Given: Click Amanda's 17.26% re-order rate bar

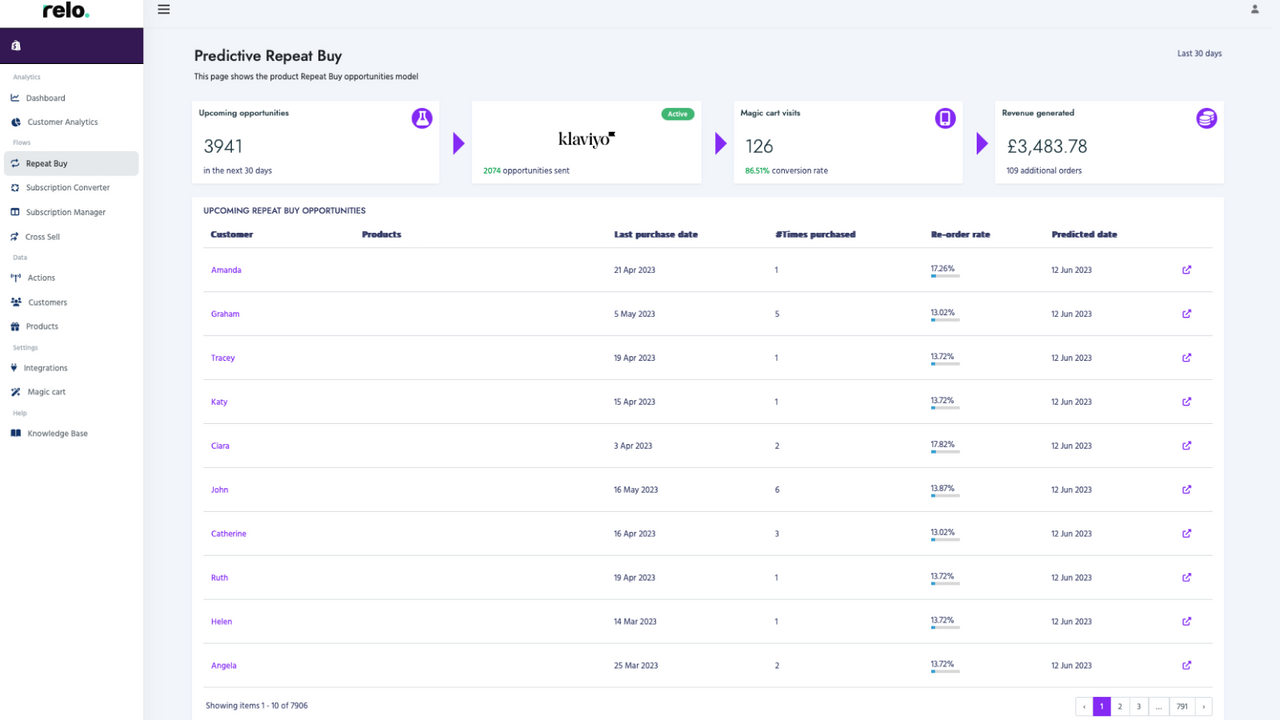Looking at the screenshot, I should click(945, 276).
